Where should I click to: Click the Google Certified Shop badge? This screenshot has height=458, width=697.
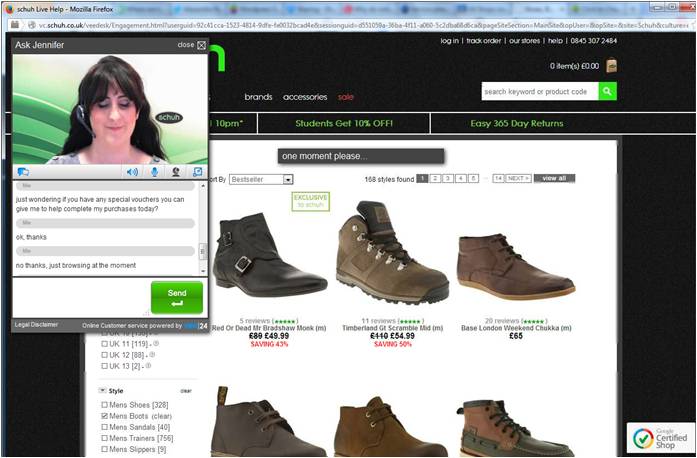[x=661, y=438]
